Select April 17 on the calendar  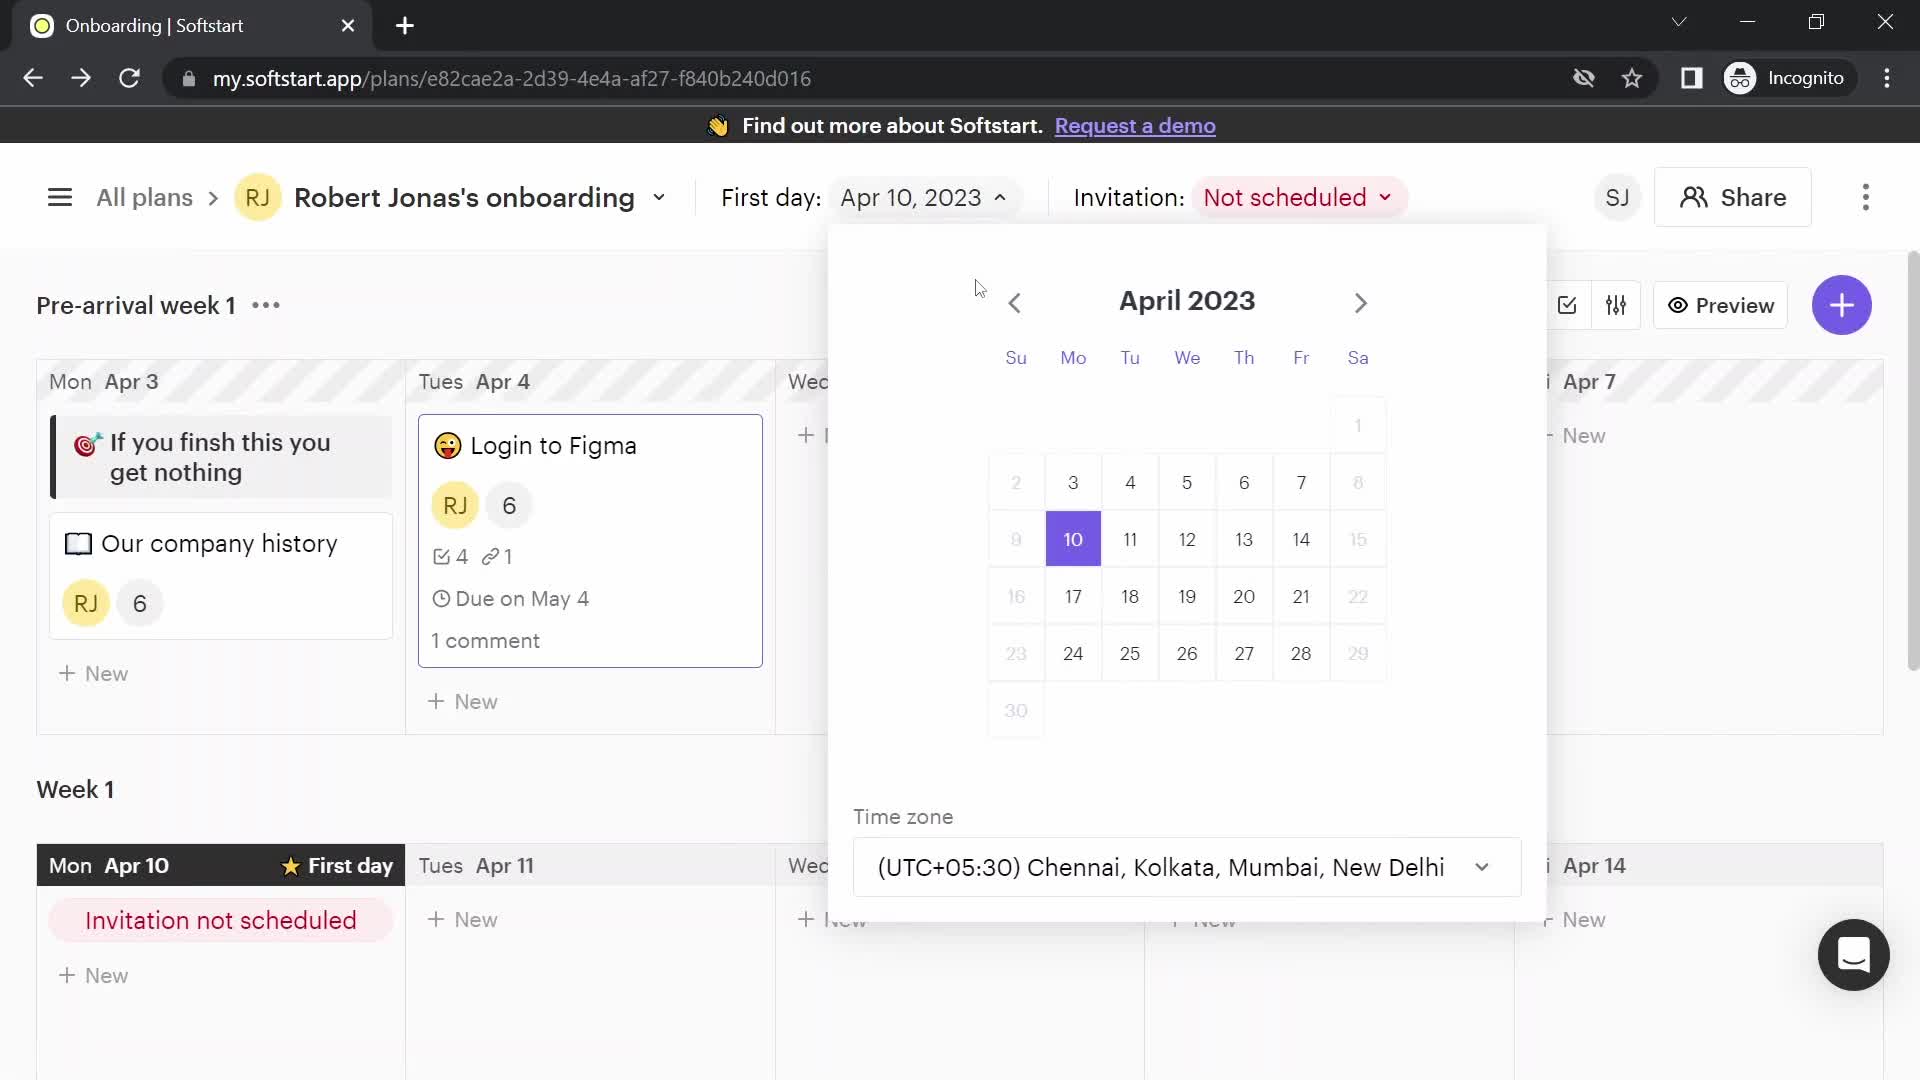click(x=1072, y=596)
